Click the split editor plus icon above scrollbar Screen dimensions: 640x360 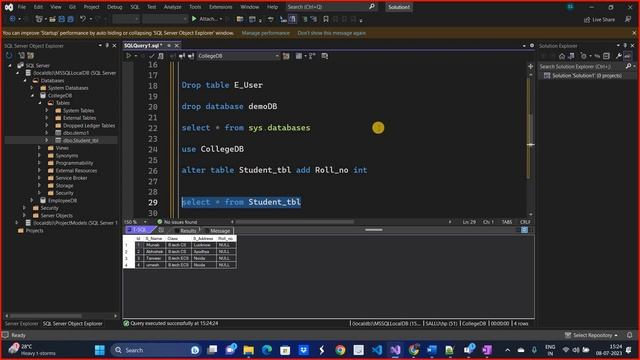click(531, 66)
